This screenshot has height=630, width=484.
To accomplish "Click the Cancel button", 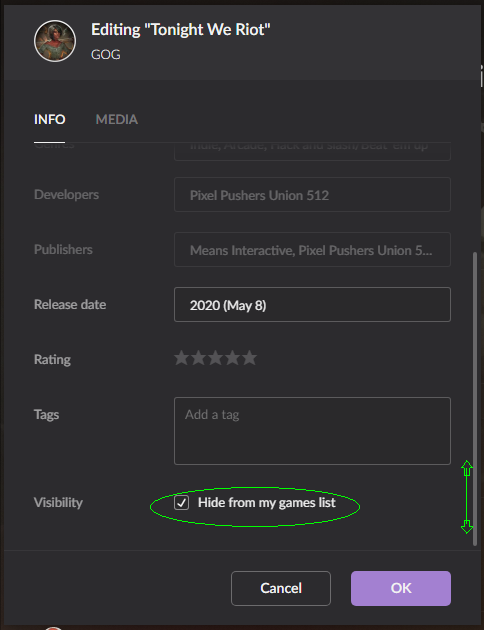I will (281, 588).
